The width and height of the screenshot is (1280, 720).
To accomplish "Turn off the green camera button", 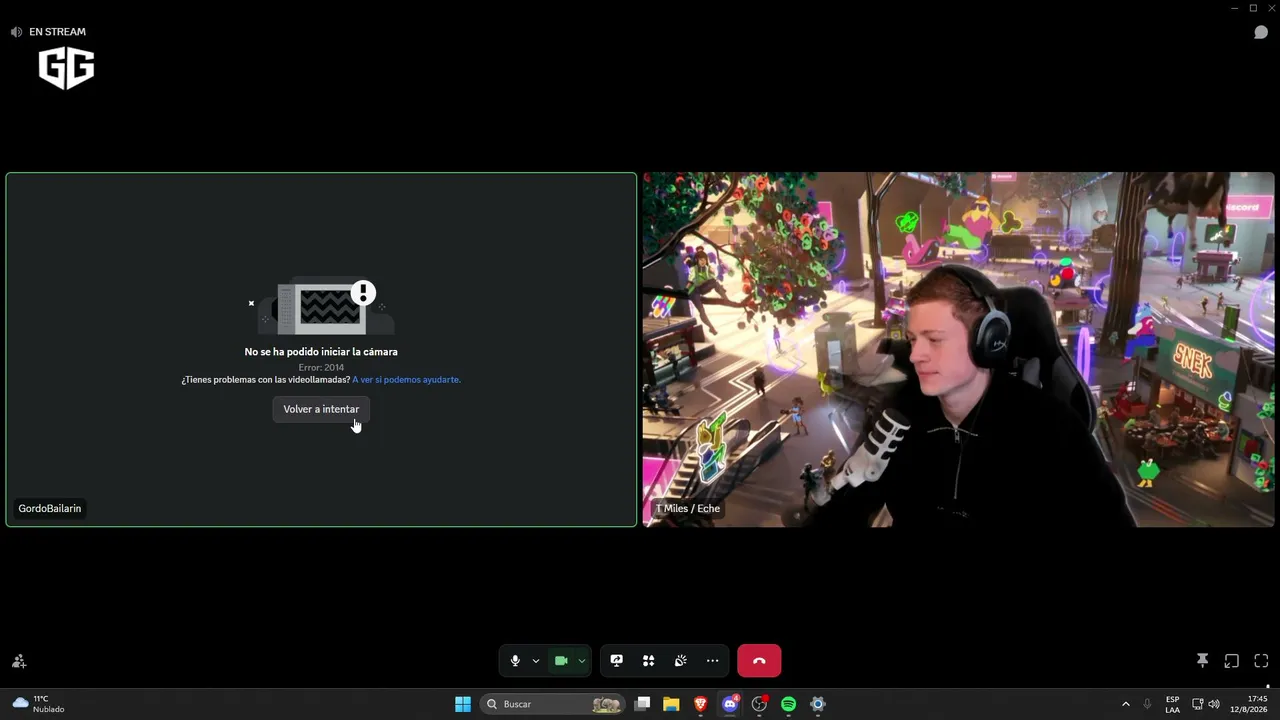I will [x=561, y=661].
